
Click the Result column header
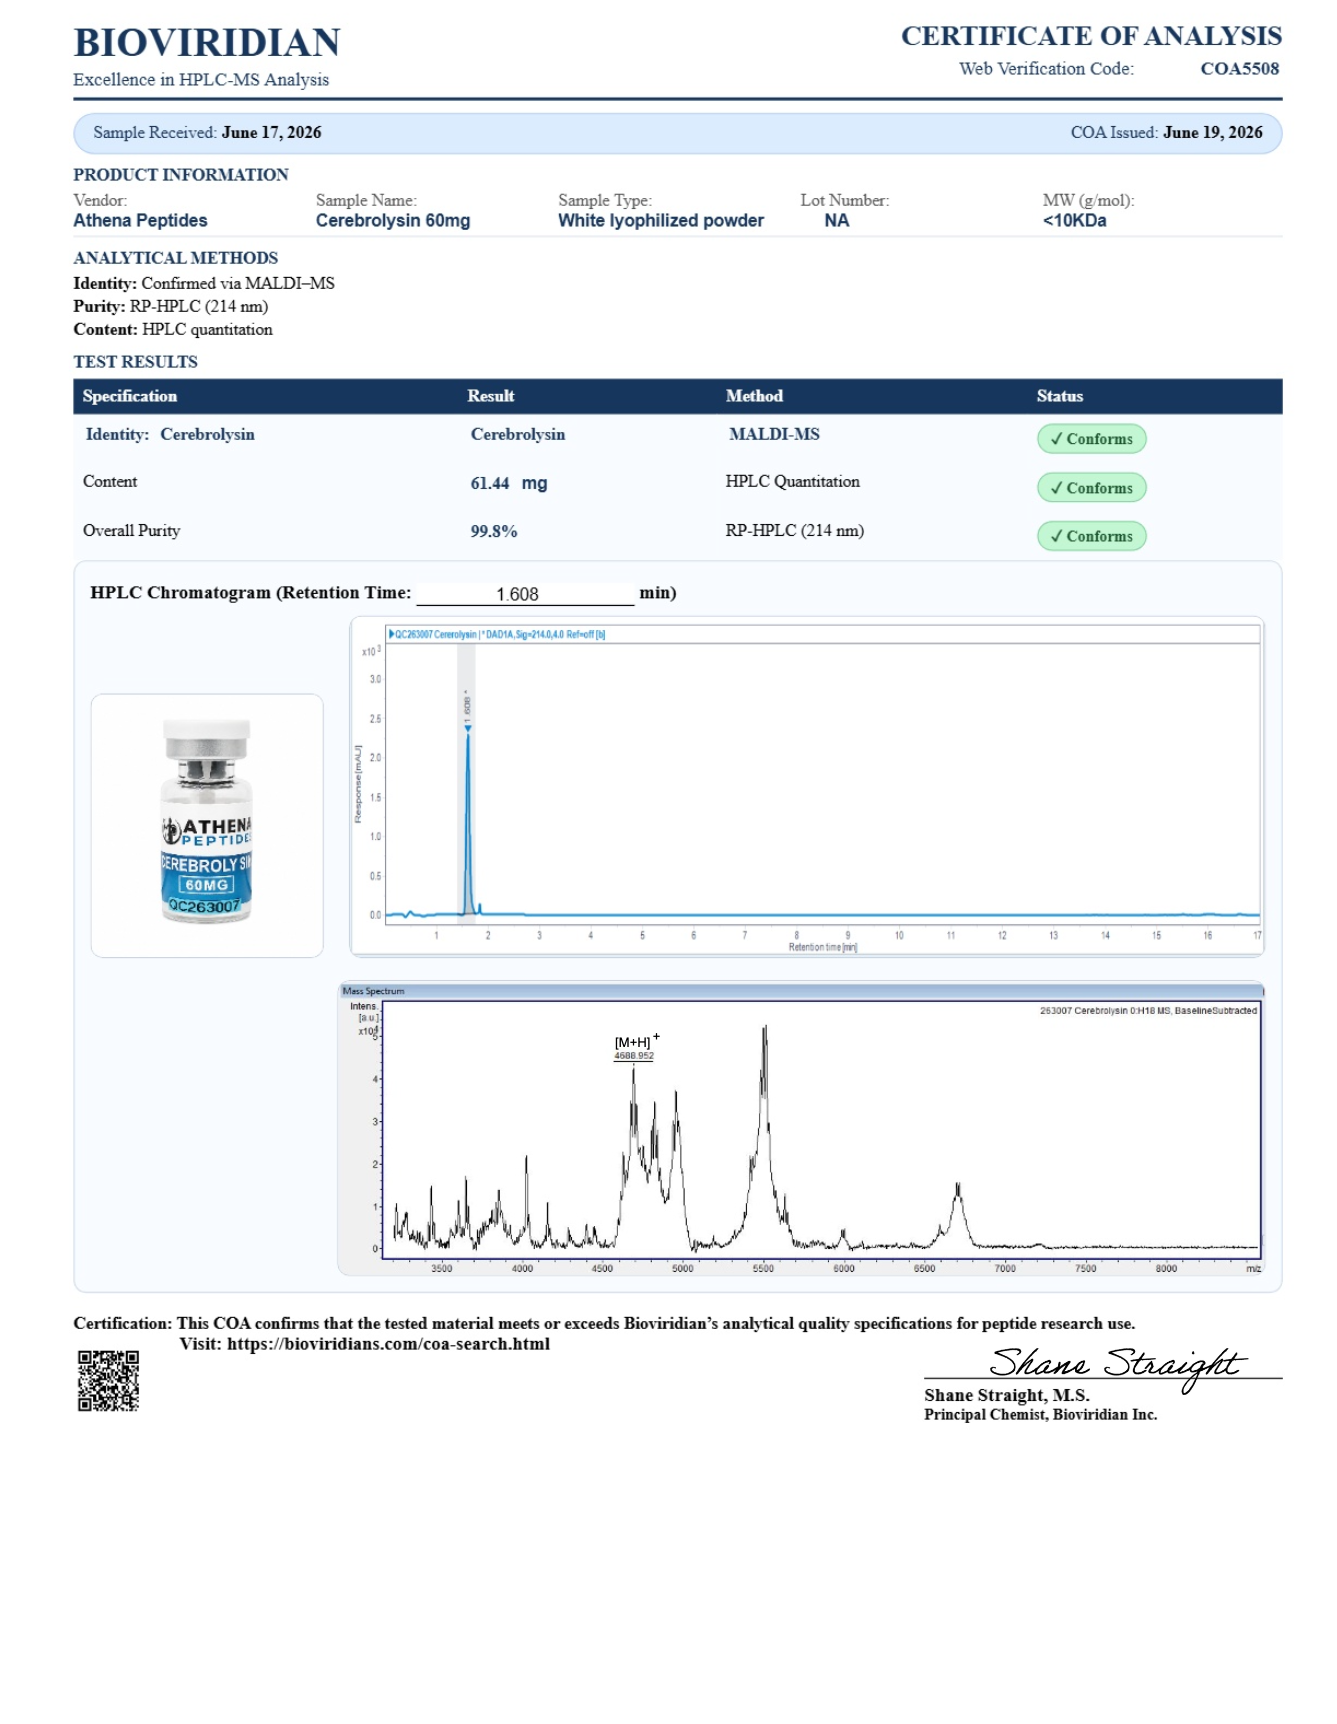click(491, 396)
